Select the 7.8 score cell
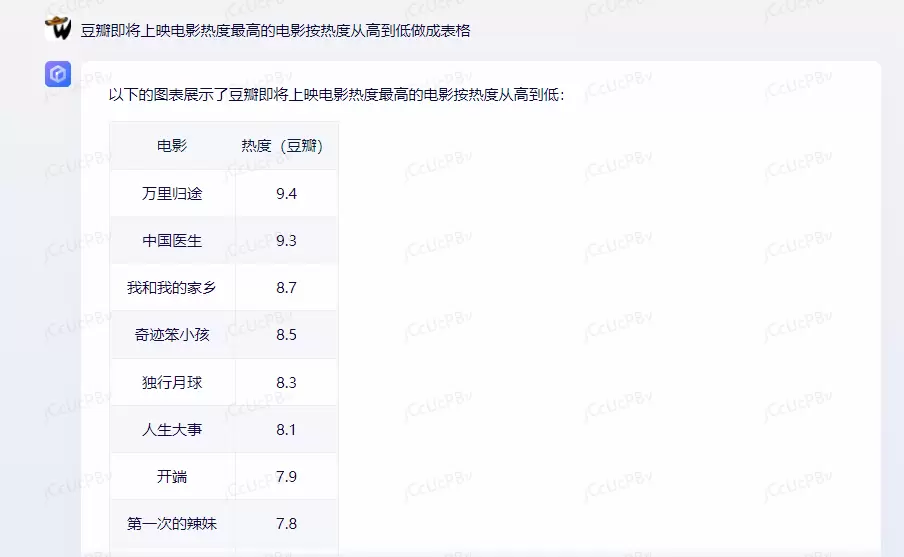The height and width of the screenshot is (557, 904). (287, 524)
